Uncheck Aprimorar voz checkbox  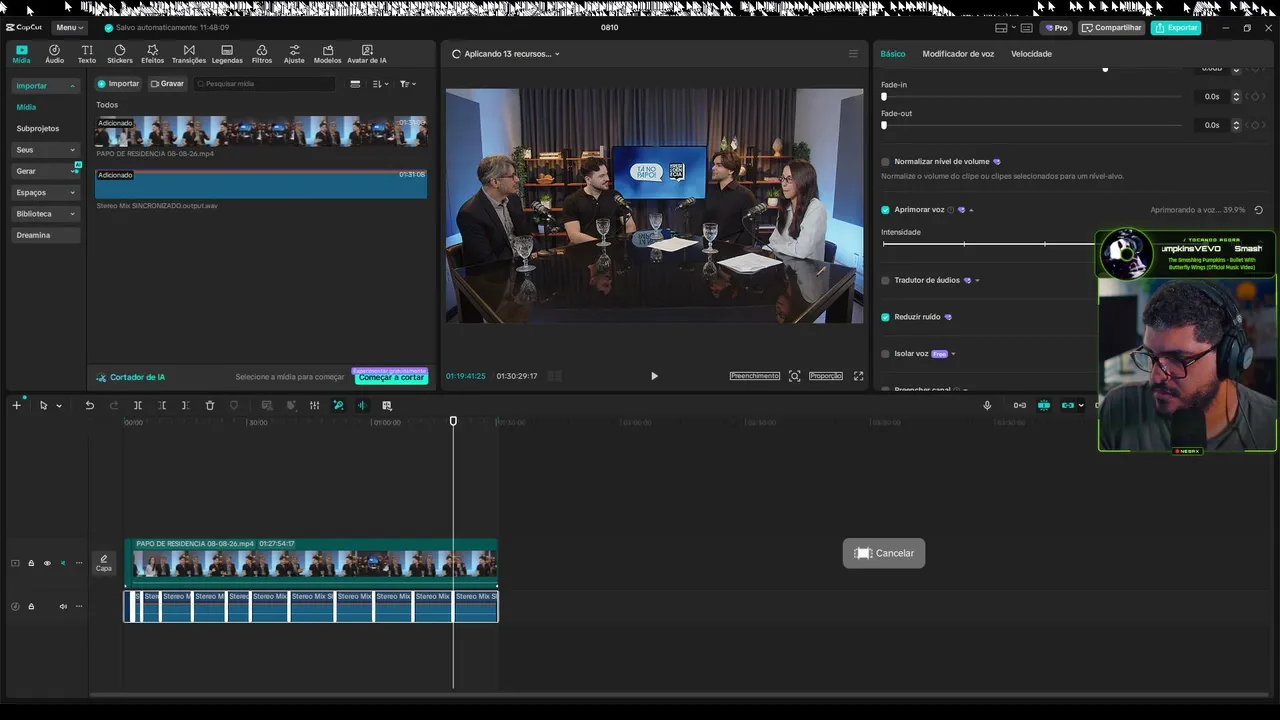(885, 210)
